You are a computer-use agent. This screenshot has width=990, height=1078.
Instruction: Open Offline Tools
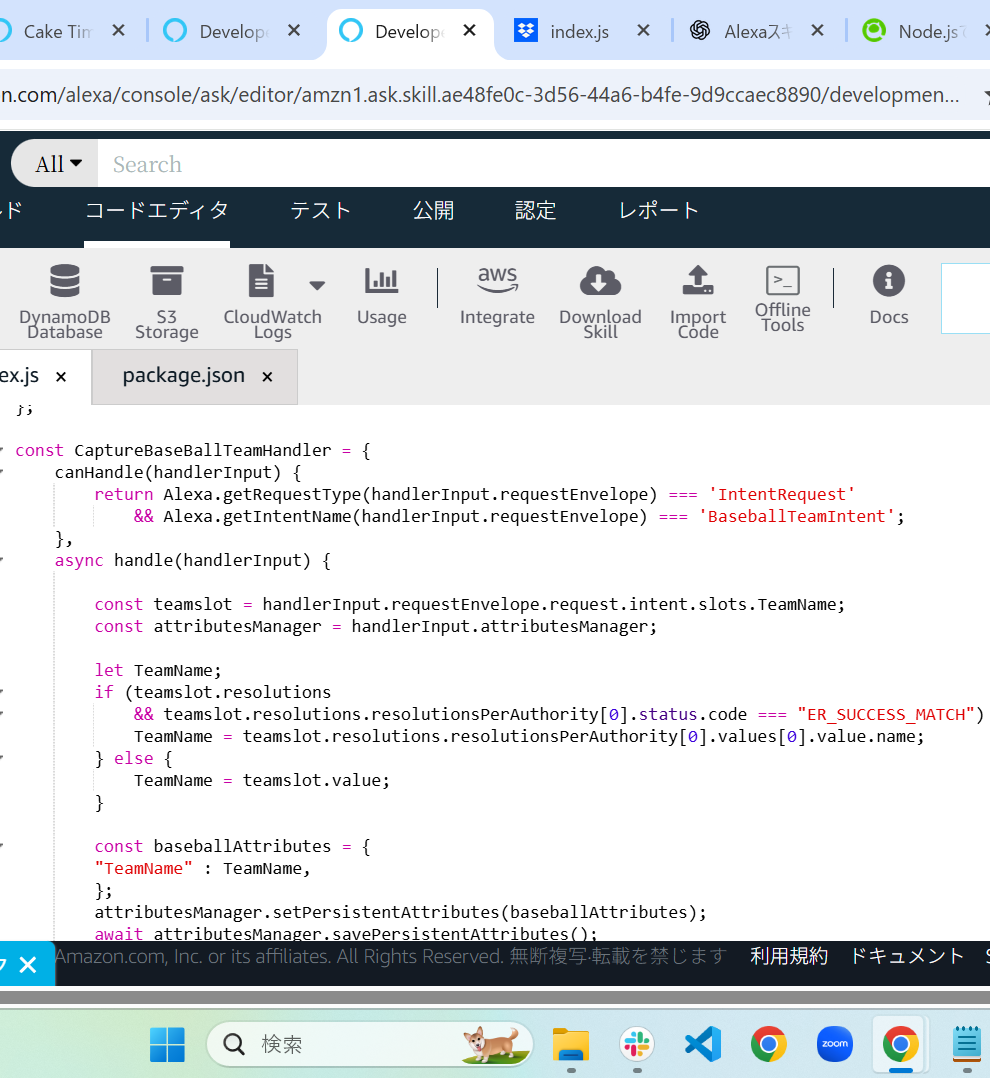tap(782, 281)
